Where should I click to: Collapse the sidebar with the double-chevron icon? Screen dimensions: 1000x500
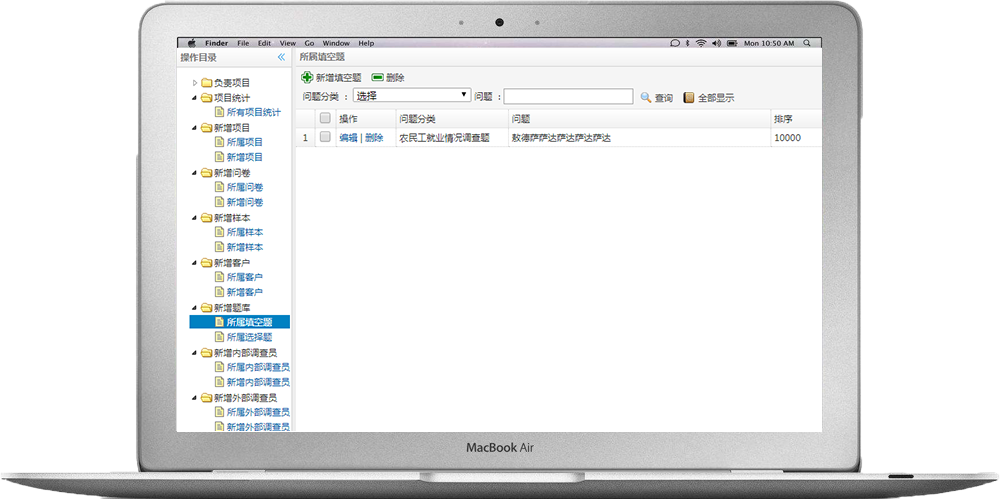[281, 58]
